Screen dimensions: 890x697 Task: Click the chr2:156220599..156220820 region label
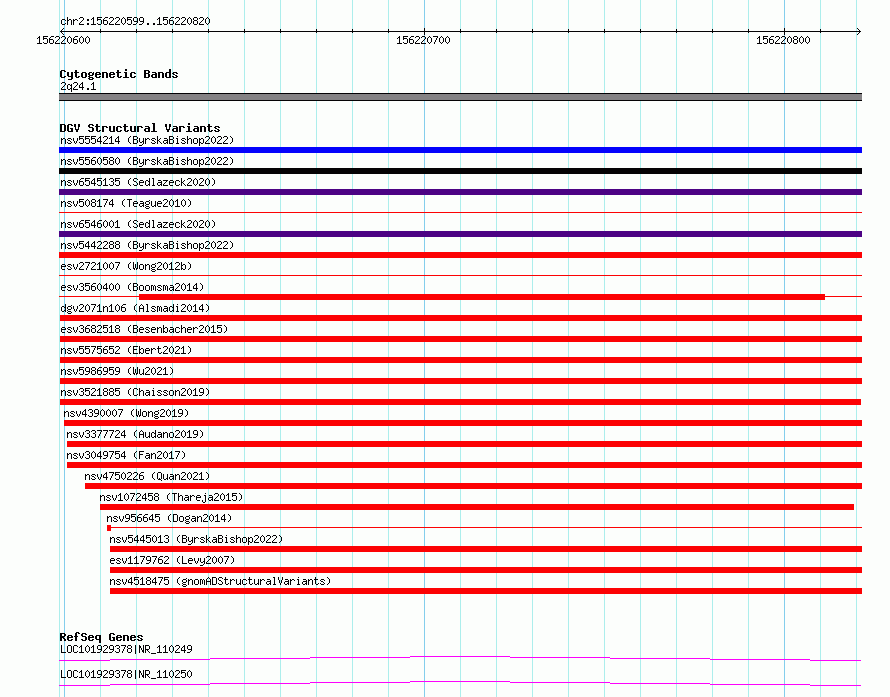[135, 21]
